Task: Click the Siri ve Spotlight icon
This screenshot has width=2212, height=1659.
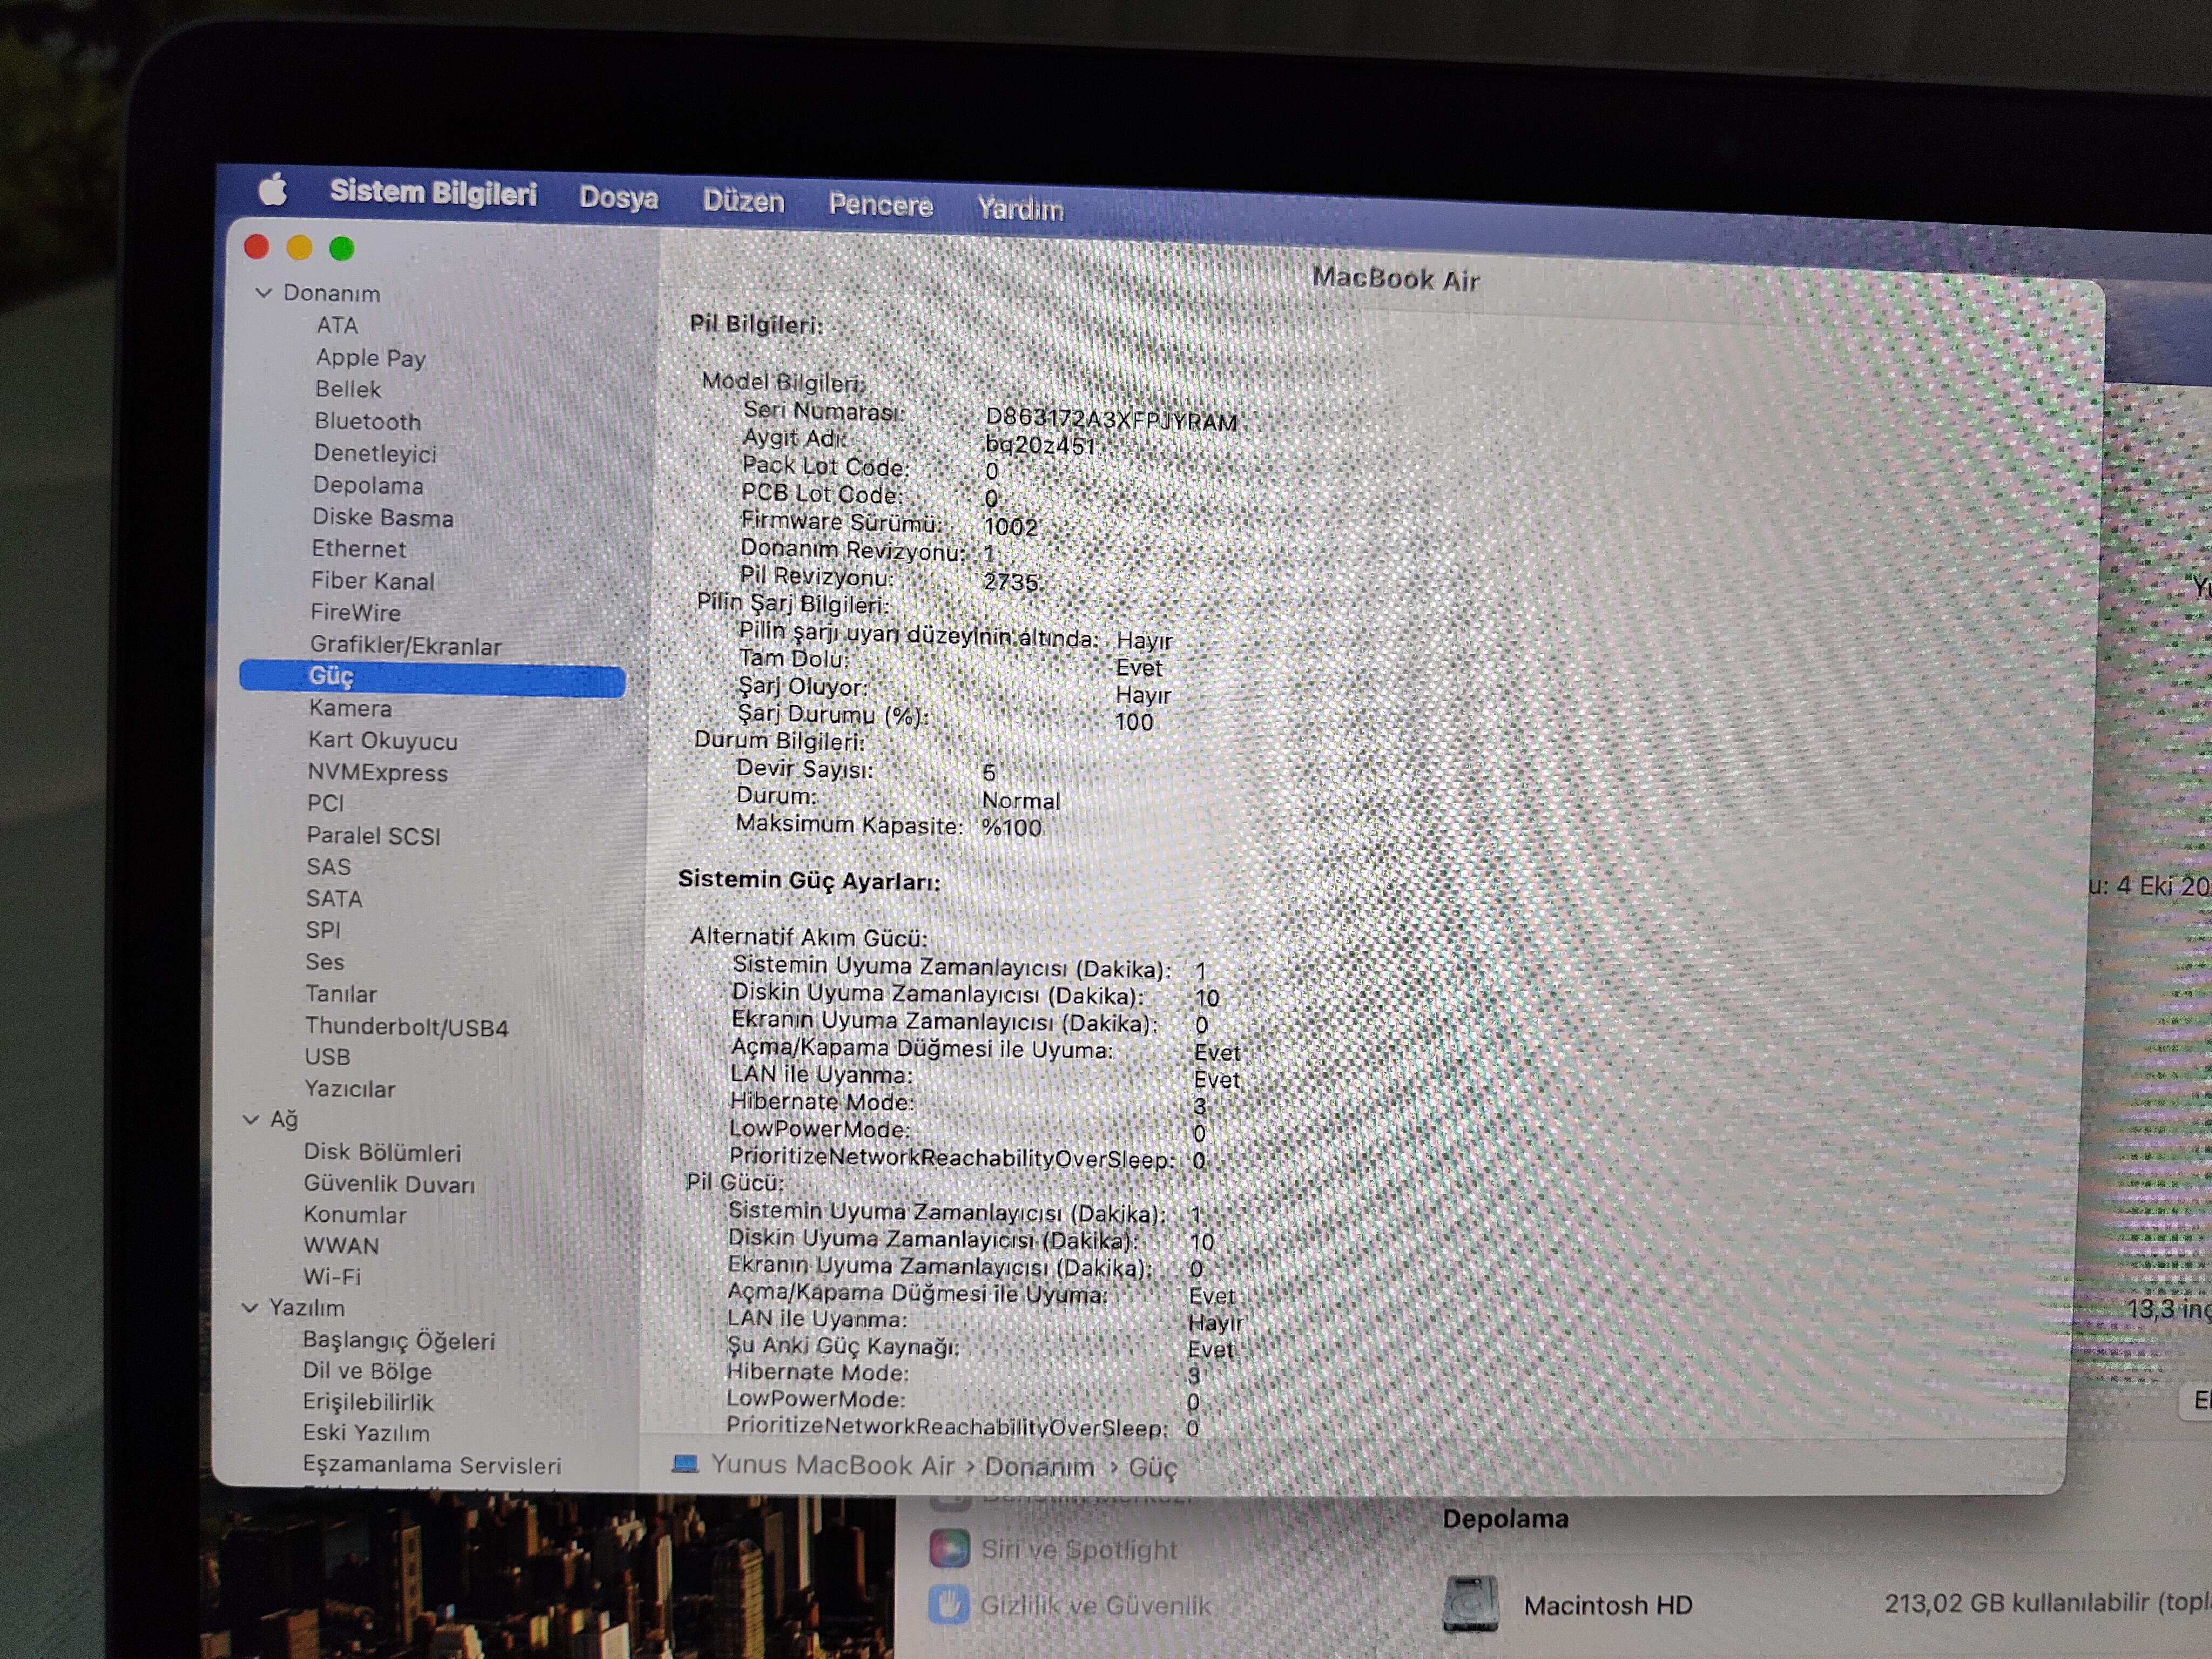Action: click(949, 1549)
